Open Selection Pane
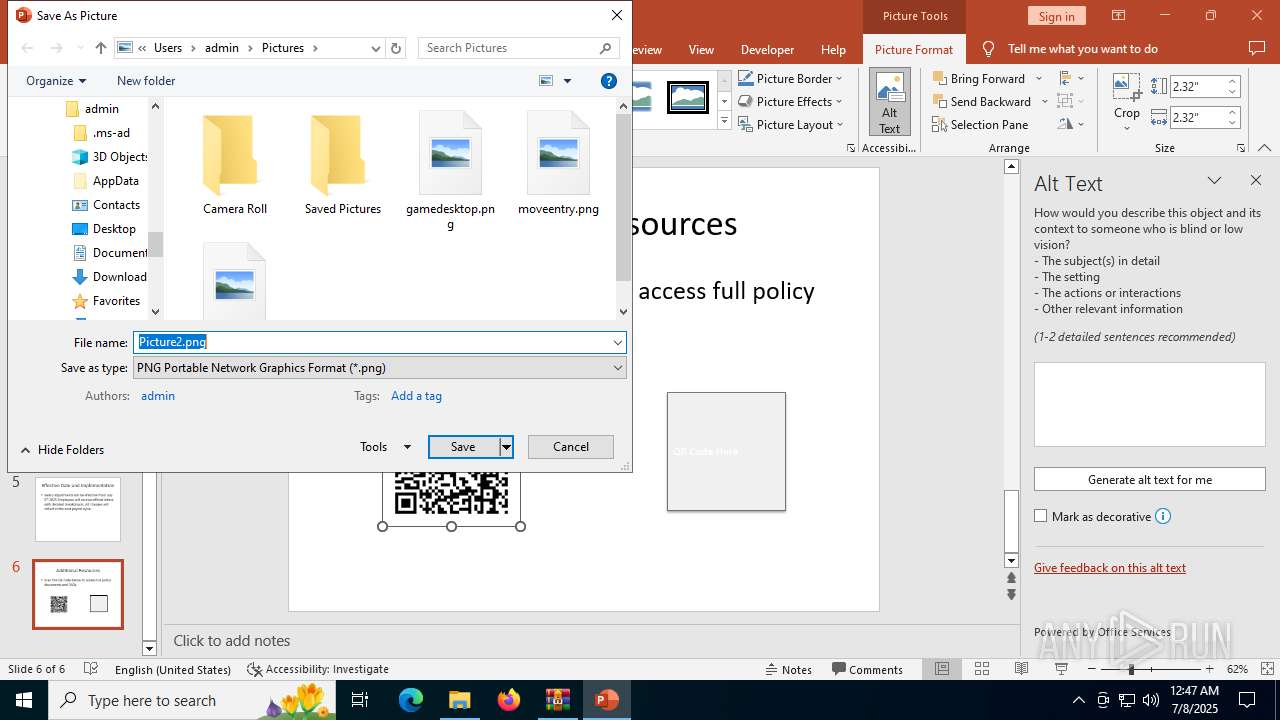The width and height of the screenshot is (1280, 720). pyautogui.click(x=980, y=125)
